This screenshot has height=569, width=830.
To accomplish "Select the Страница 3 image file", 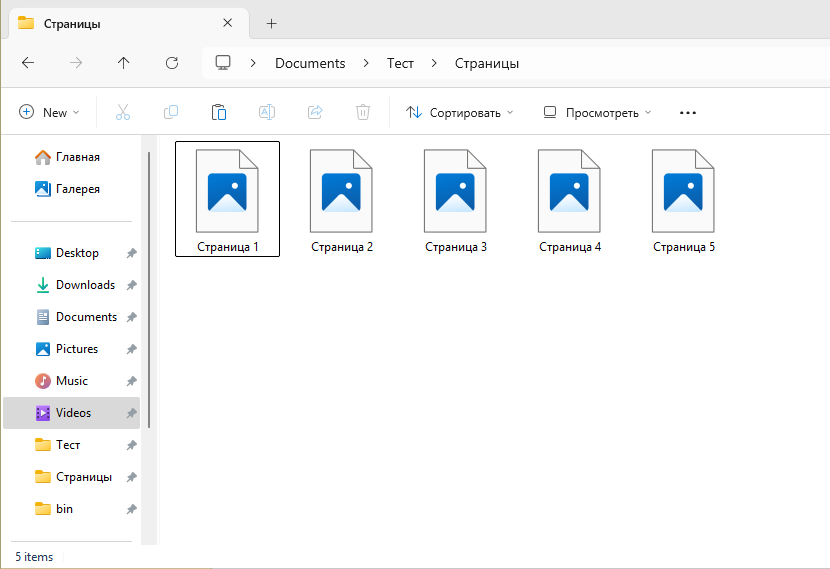I will pyautogui.click(x=455, y=198).
